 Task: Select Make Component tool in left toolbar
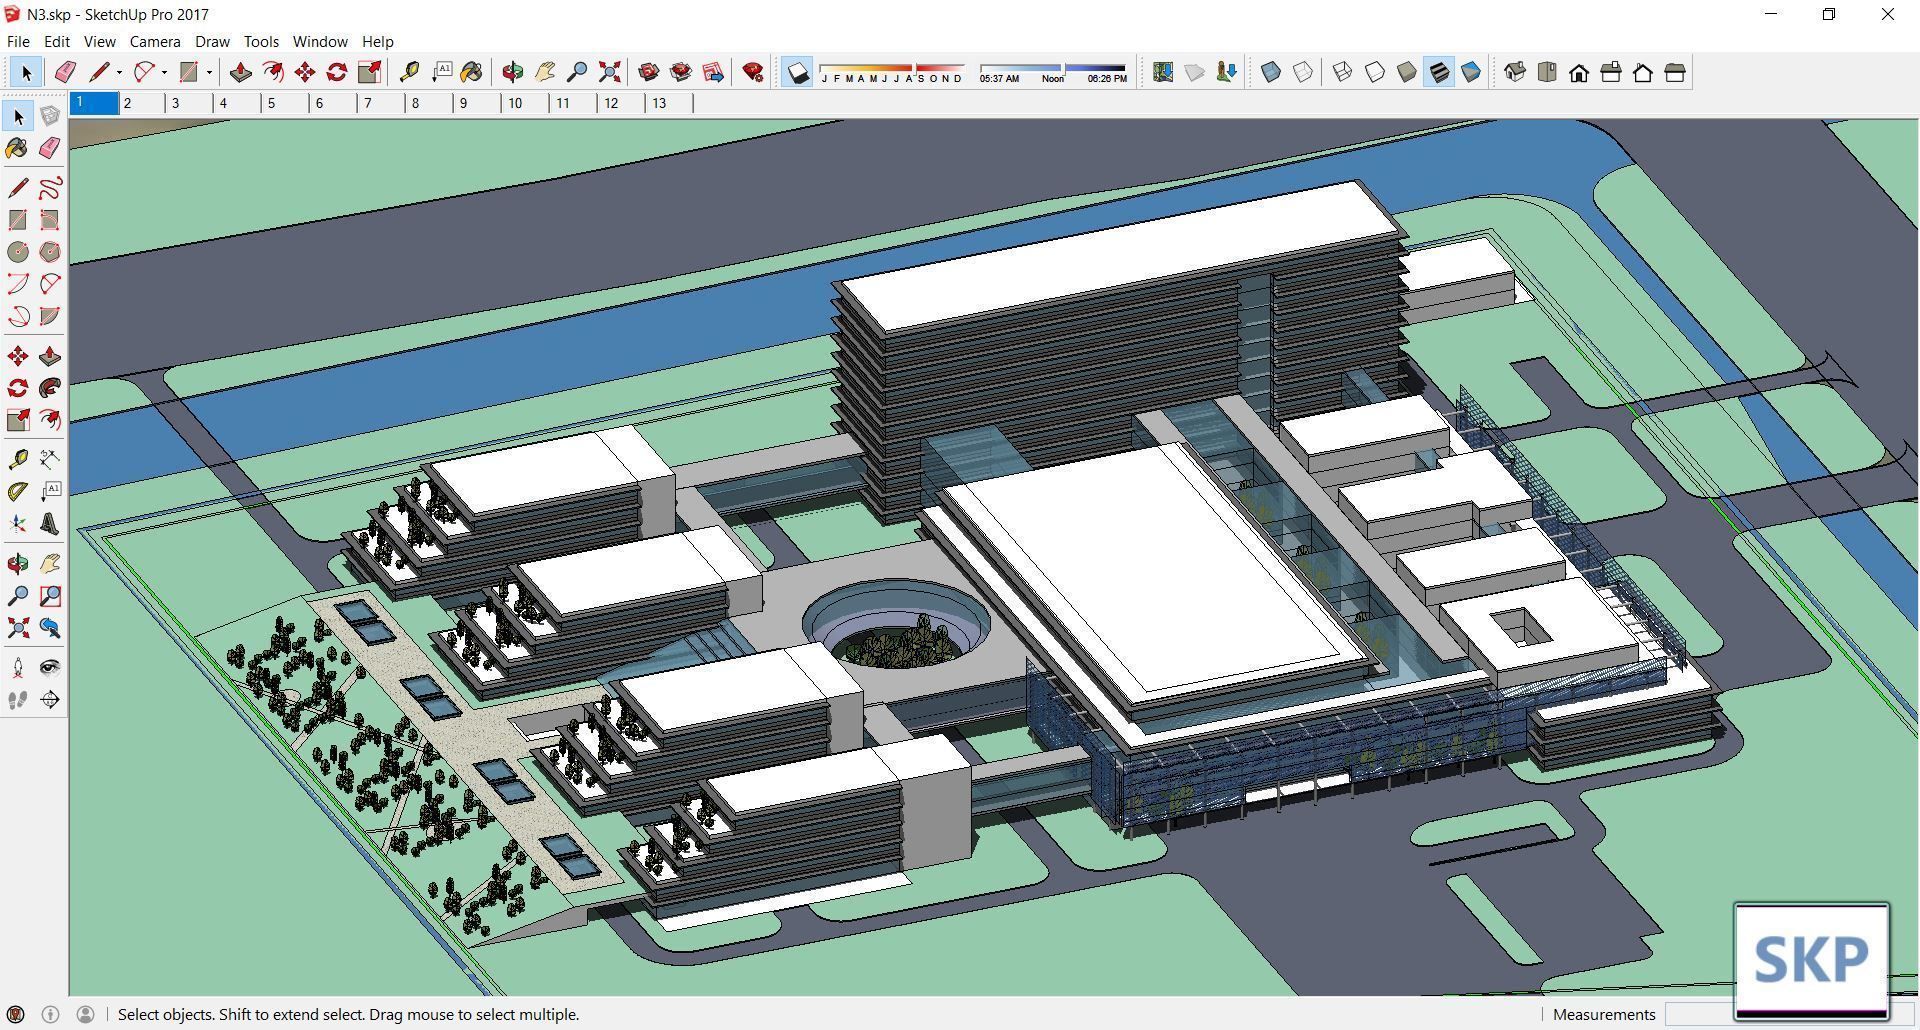50,116
